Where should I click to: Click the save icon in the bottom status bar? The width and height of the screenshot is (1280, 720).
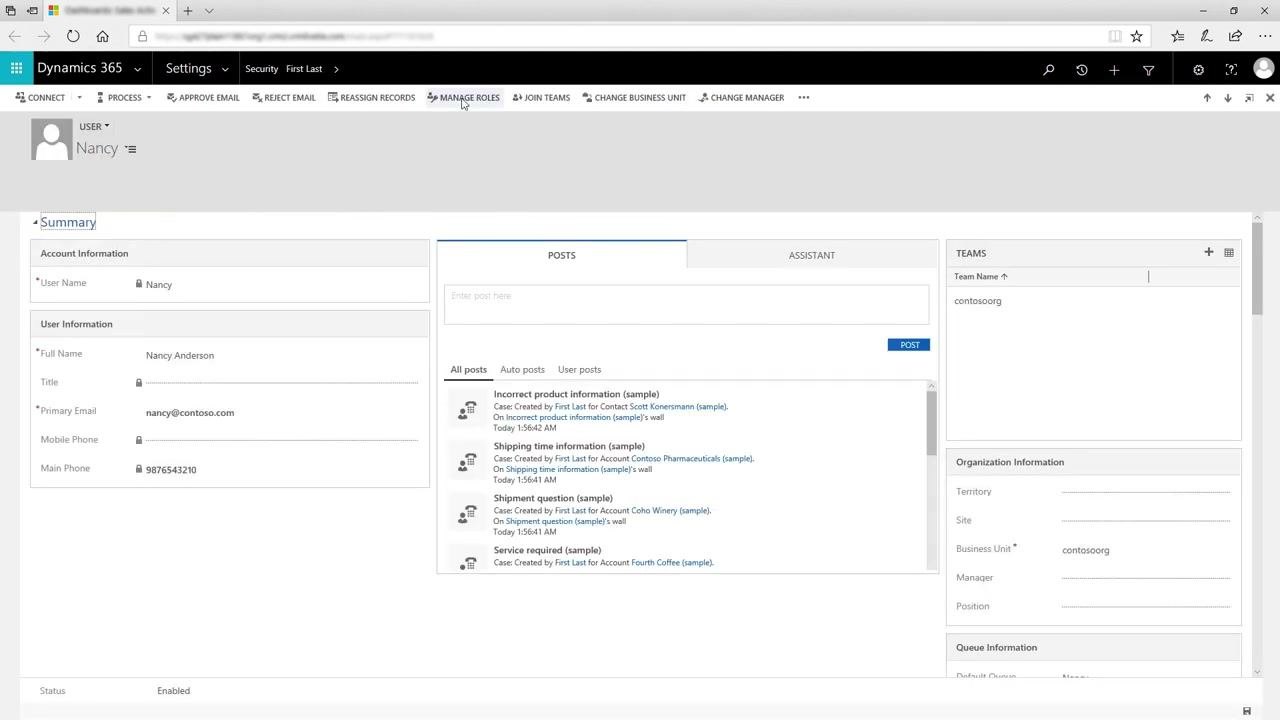1247,711
